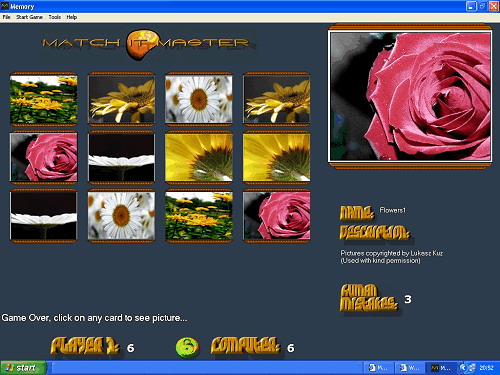Viewport: 500px width, 375px height.
Task: Switch to the first taskbar window button
Action: [378, 368]
